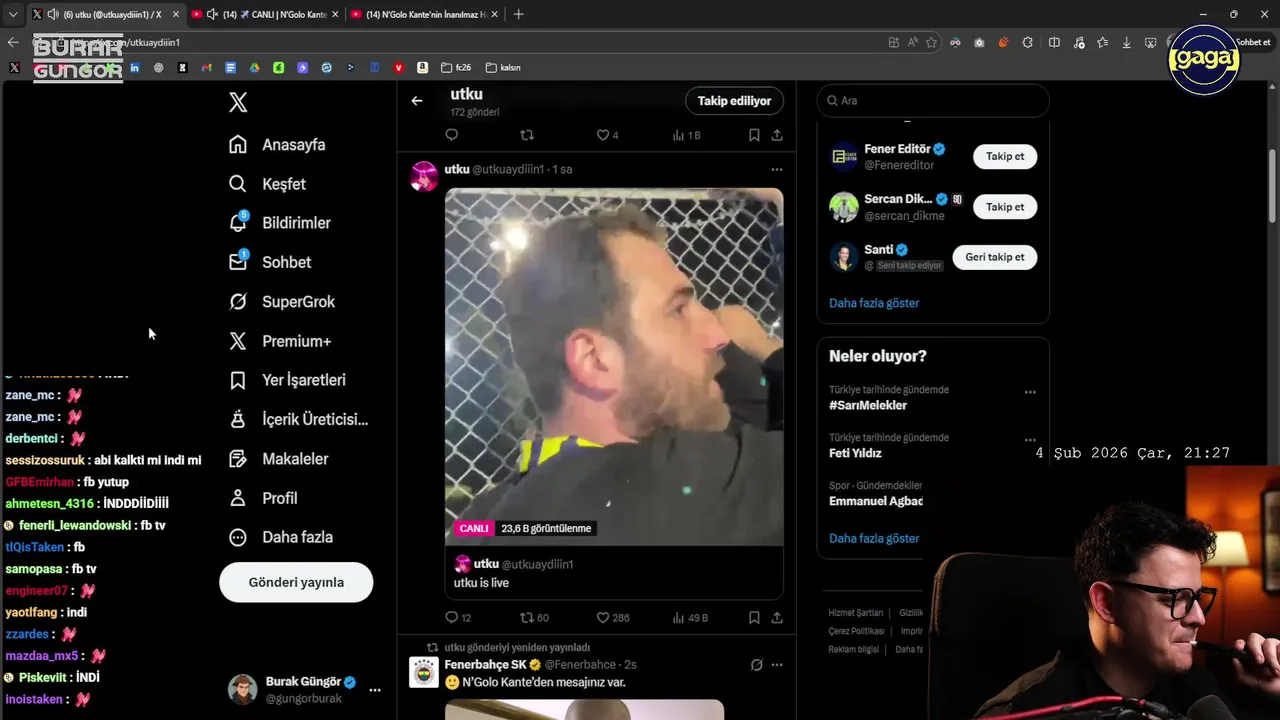Open the three-dot menu on utku's live post
The image size is (1280, 720).
[777, 170]
